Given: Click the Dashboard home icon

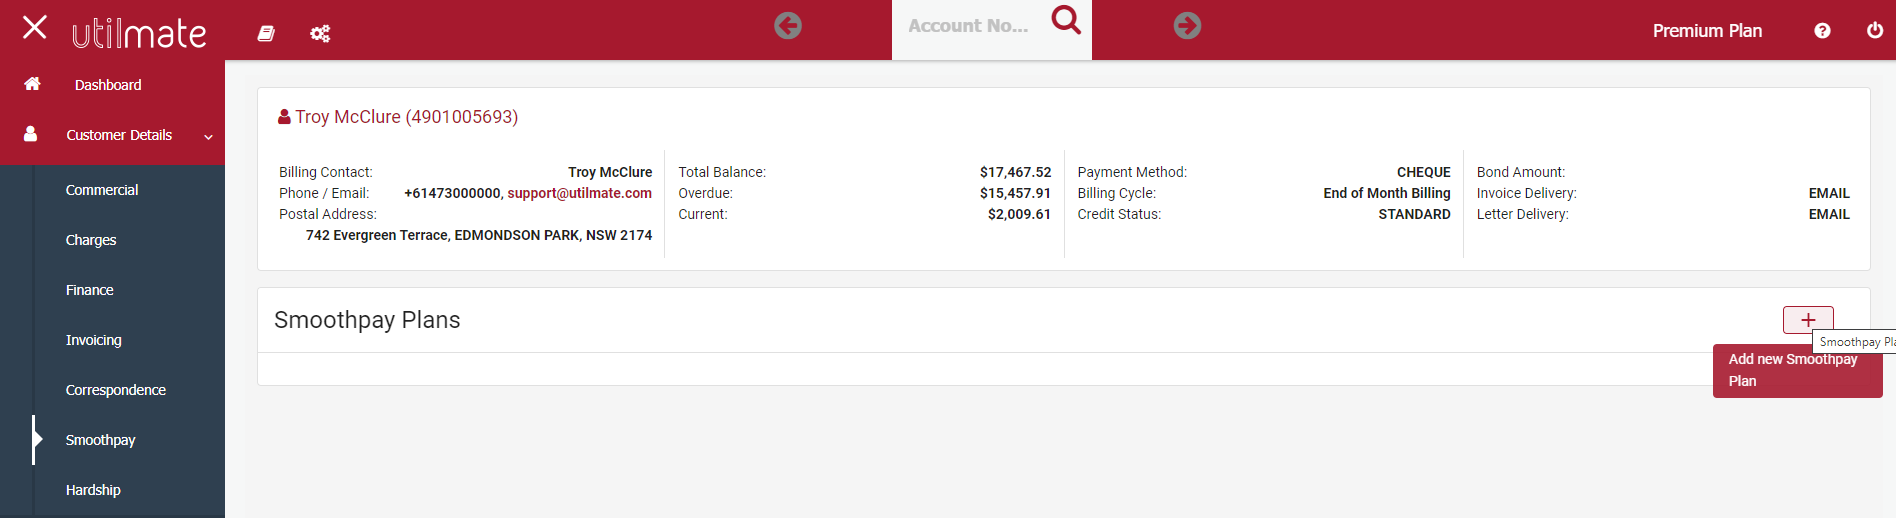Looking at the screenshot, I should [32, 84].
